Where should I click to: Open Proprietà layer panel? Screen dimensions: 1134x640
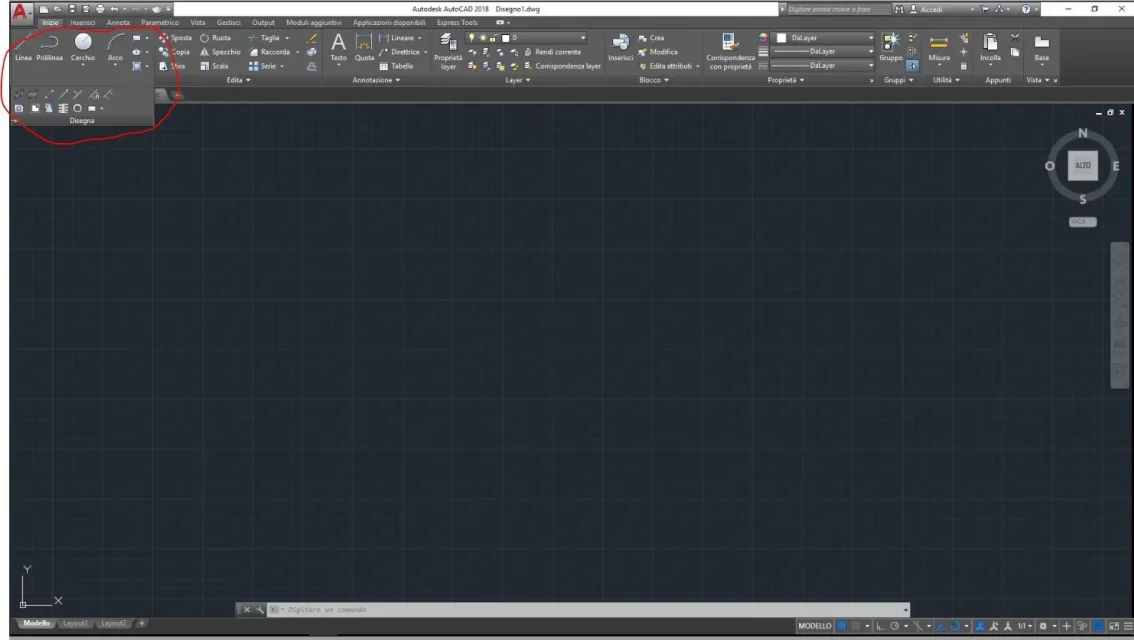click(x=448, y=51)
